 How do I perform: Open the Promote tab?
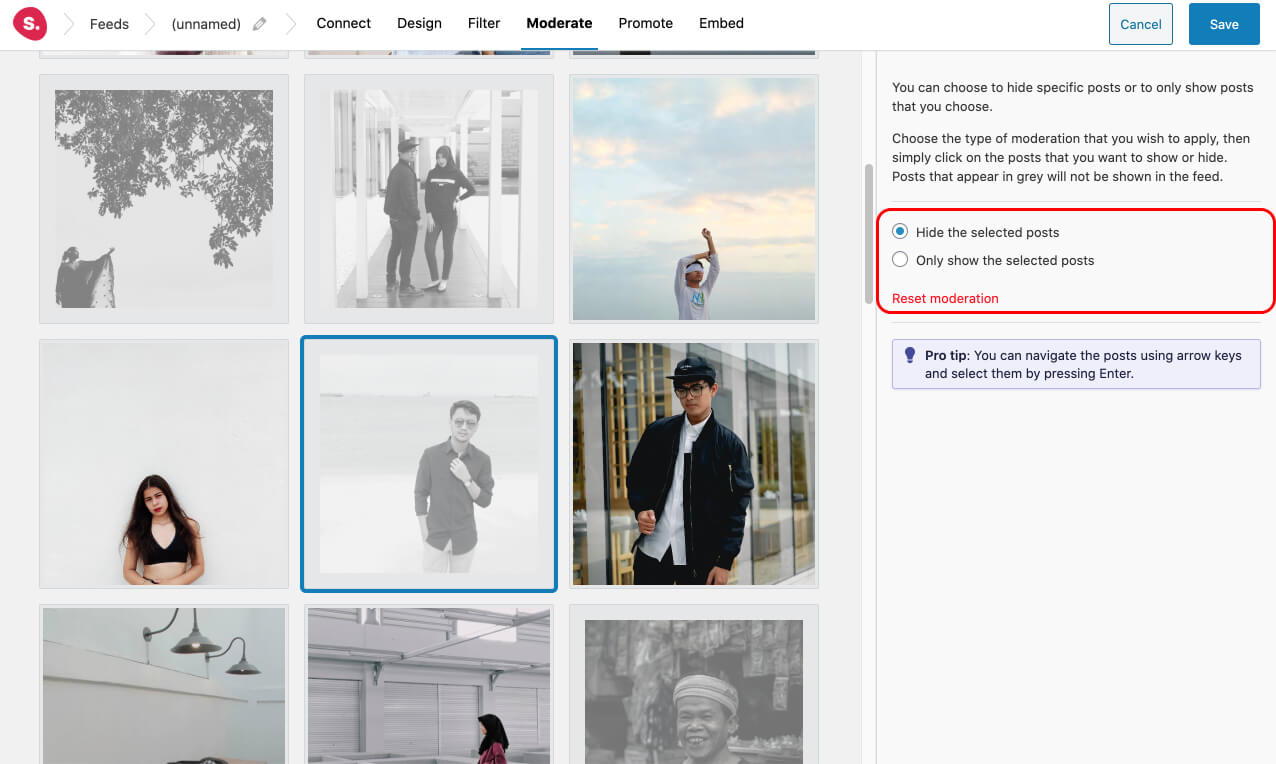(645, 23)
